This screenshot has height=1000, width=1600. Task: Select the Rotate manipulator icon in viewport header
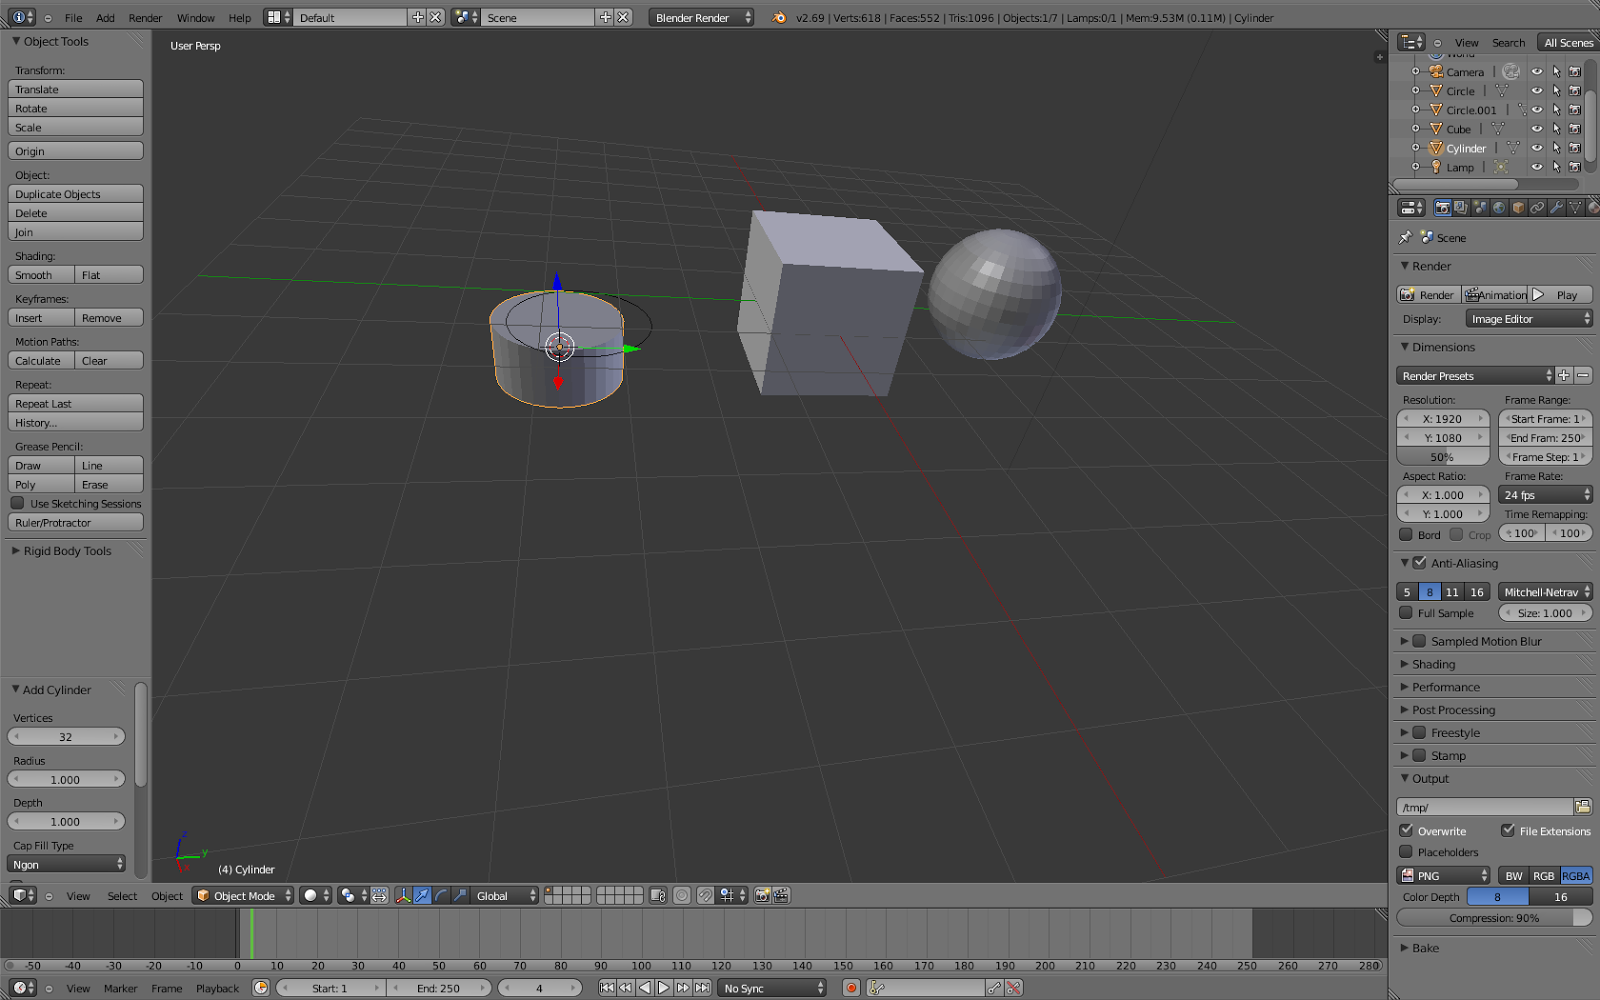click(441, 896)
